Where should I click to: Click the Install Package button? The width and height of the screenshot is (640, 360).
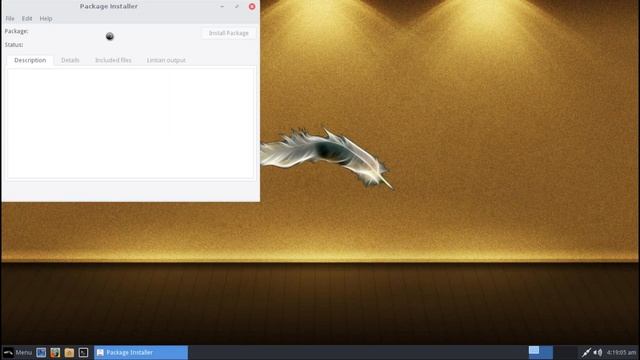(x=229, y=33)
